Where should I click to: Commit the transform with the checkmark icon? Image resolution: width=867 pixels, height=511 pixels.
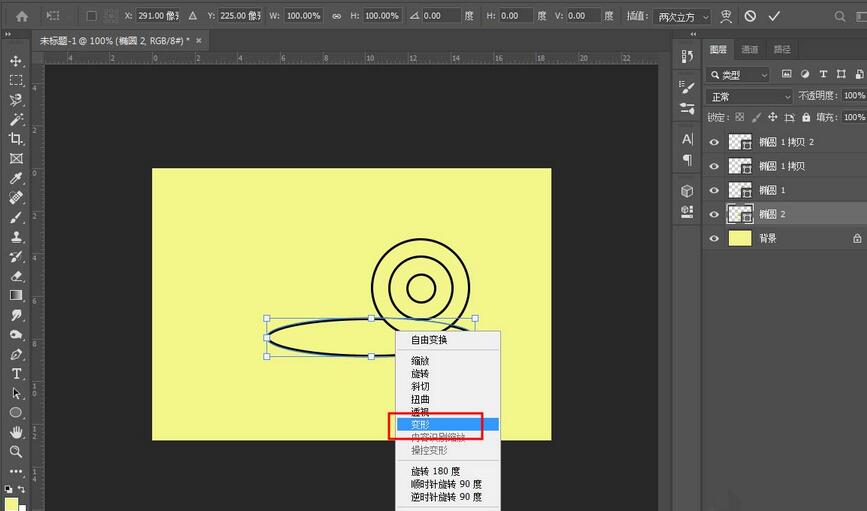(x=773, y=16)
